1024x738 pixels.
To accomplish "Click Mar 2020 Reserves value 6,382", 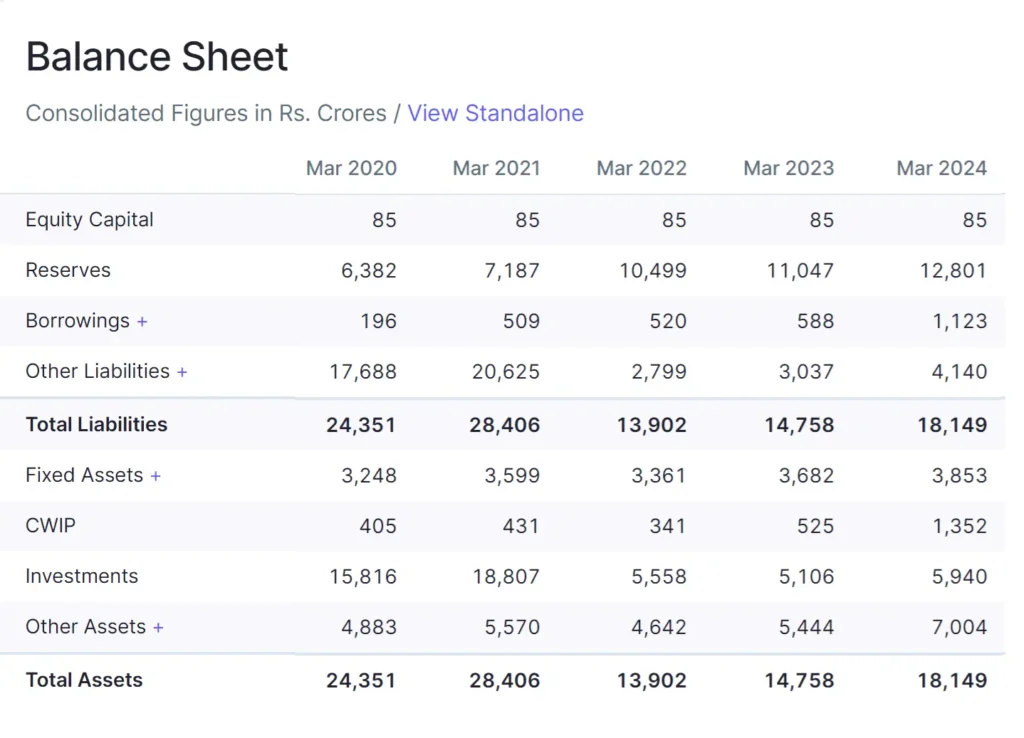I will [x=369, y=270].
